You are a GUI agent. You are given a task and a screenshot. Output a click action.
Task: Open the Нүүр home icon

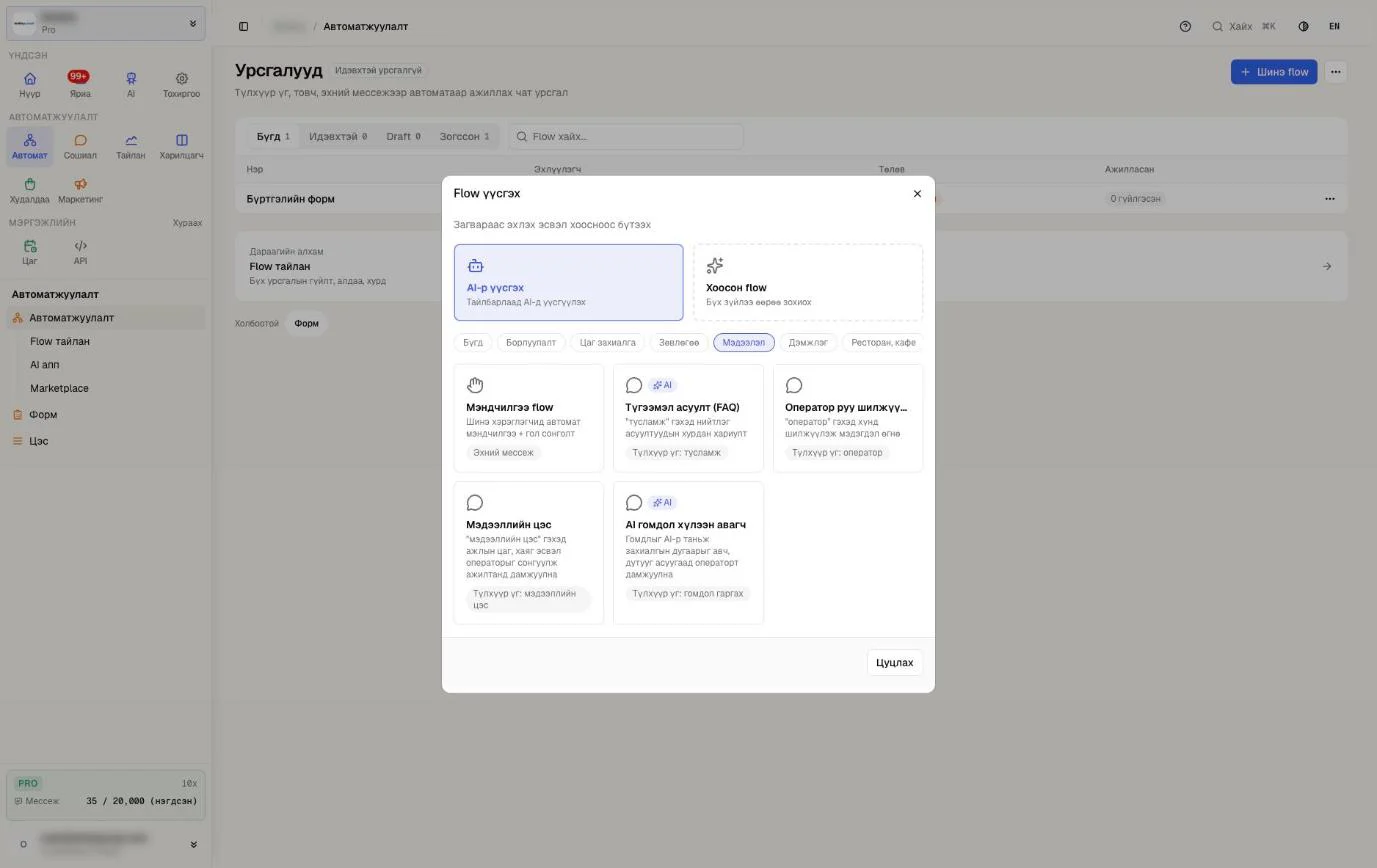30,84
